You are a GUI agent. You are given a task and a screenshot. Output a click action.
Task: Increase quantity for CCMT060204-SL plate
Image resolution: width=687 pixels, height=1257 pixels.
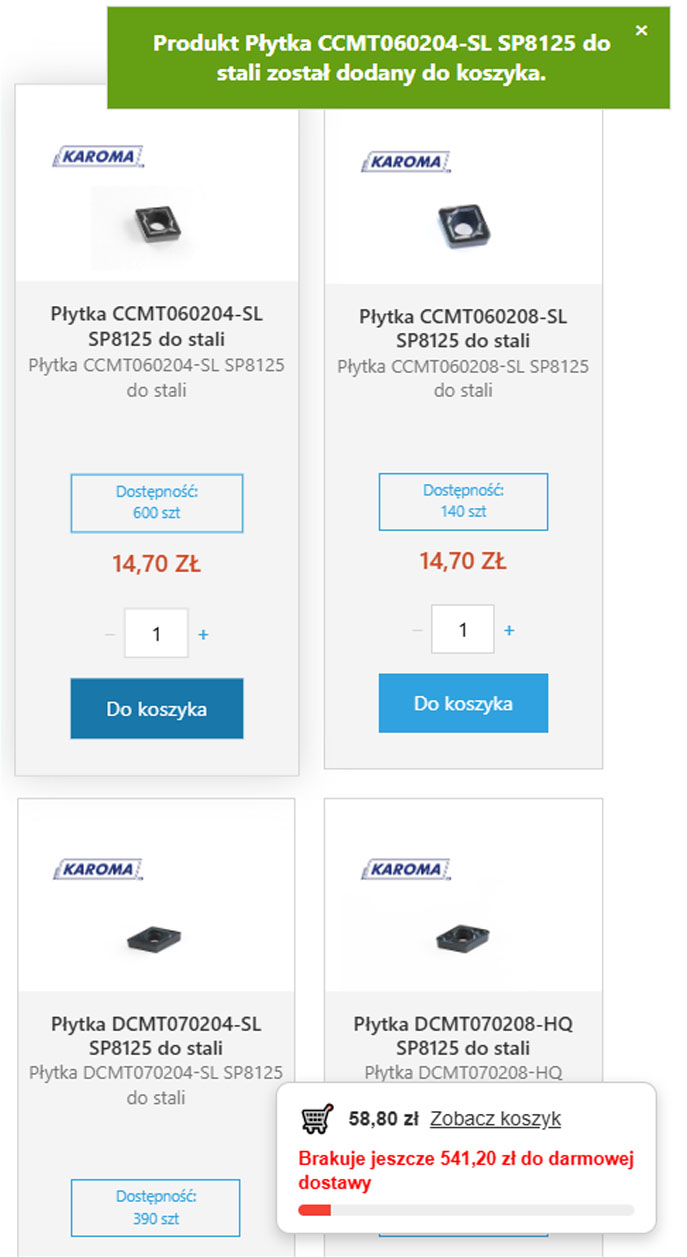coord(203,634)
